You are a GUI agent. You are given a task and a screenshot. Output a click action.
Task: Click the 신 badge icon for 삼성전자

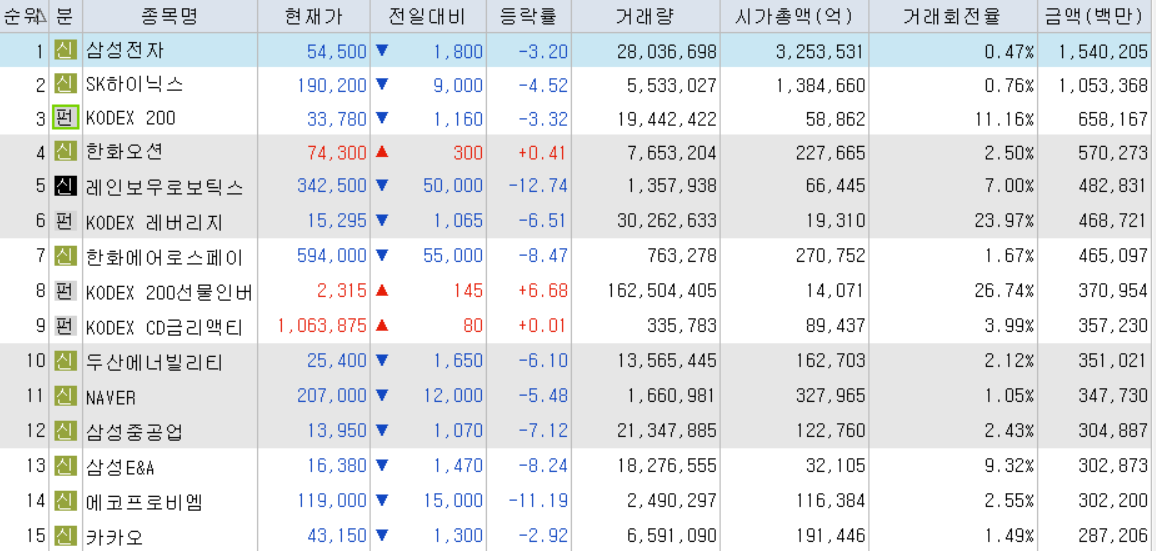pyautogui.click(x=66, y=51)
